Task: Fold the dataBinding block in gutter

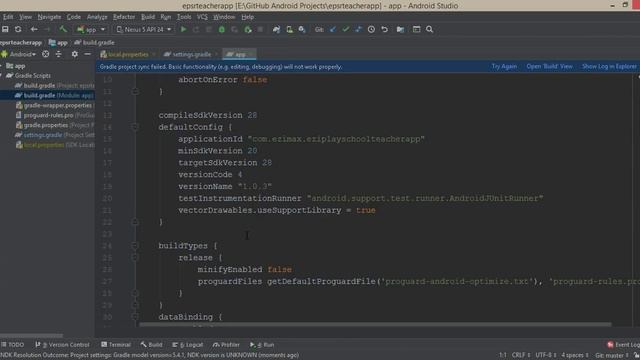Action: coord(135,317)
